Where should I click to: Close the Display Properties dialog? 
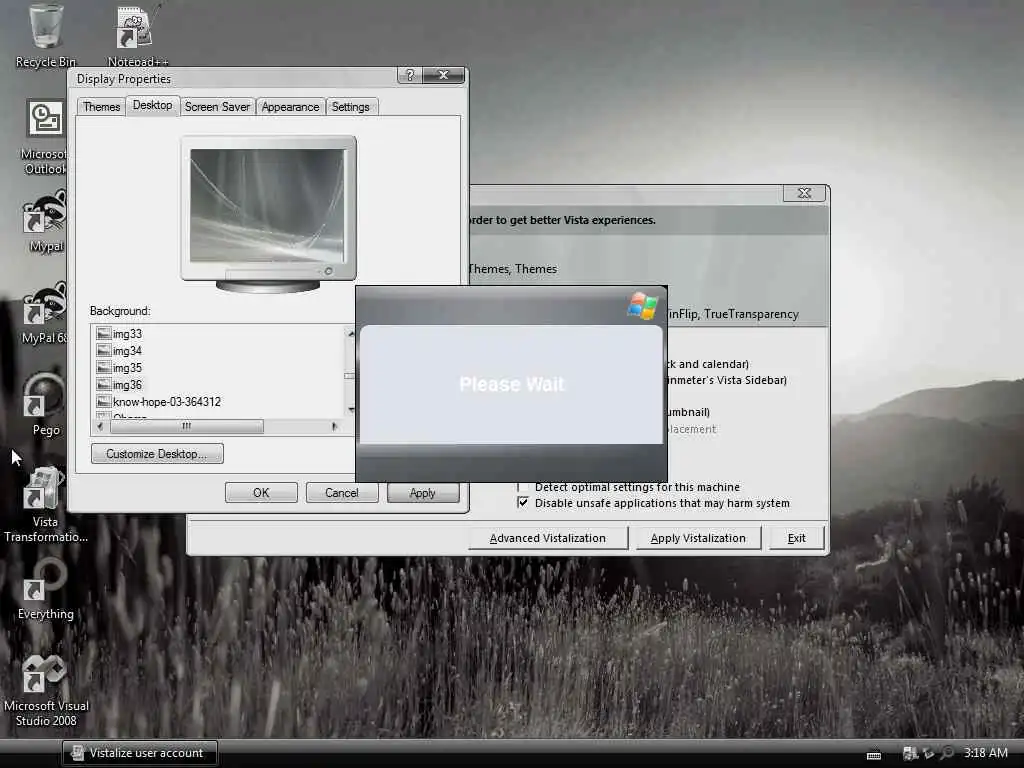[x=443, y=75]
